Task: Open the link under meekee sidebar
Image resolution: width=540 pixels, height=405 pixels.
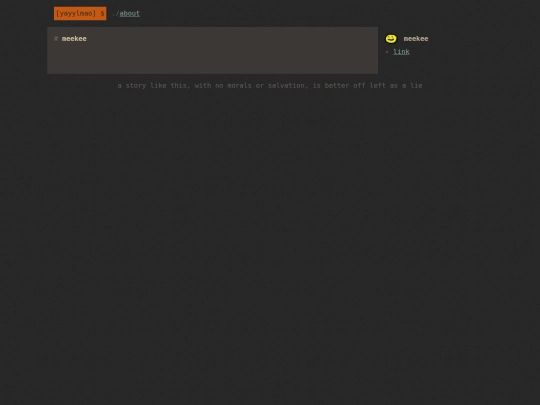Action: pyautogui.click(x=401, y=52)
